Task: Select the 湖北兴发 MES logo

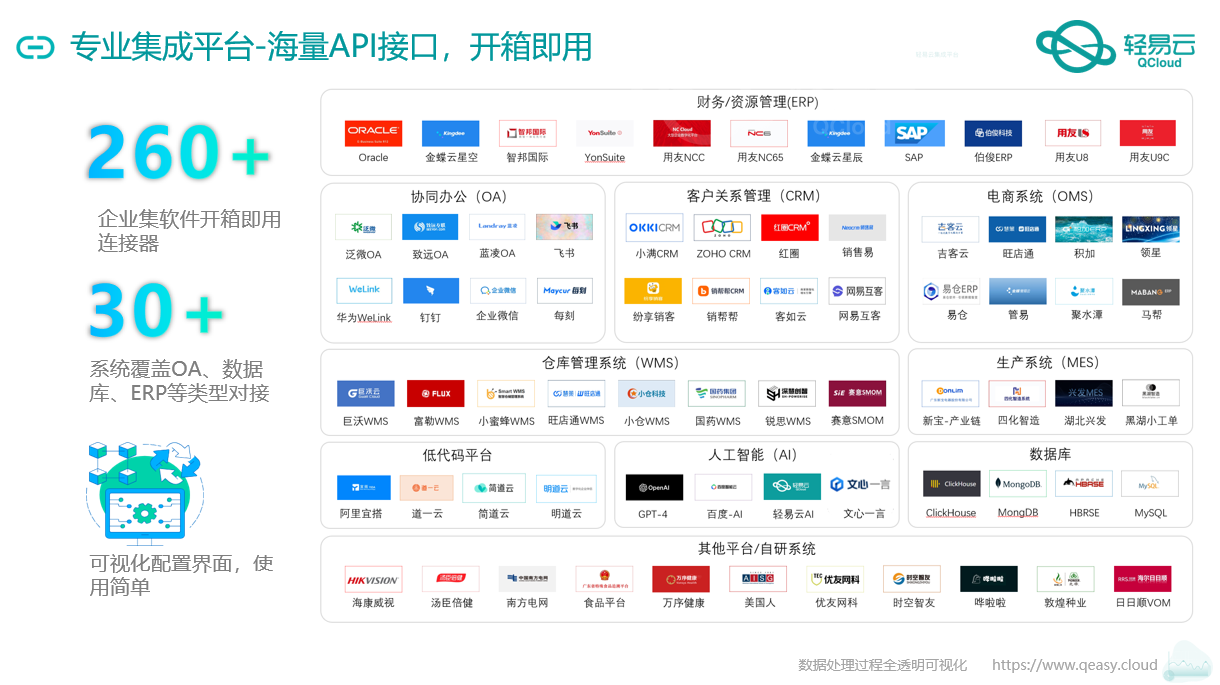Action: coord(1084,392)
